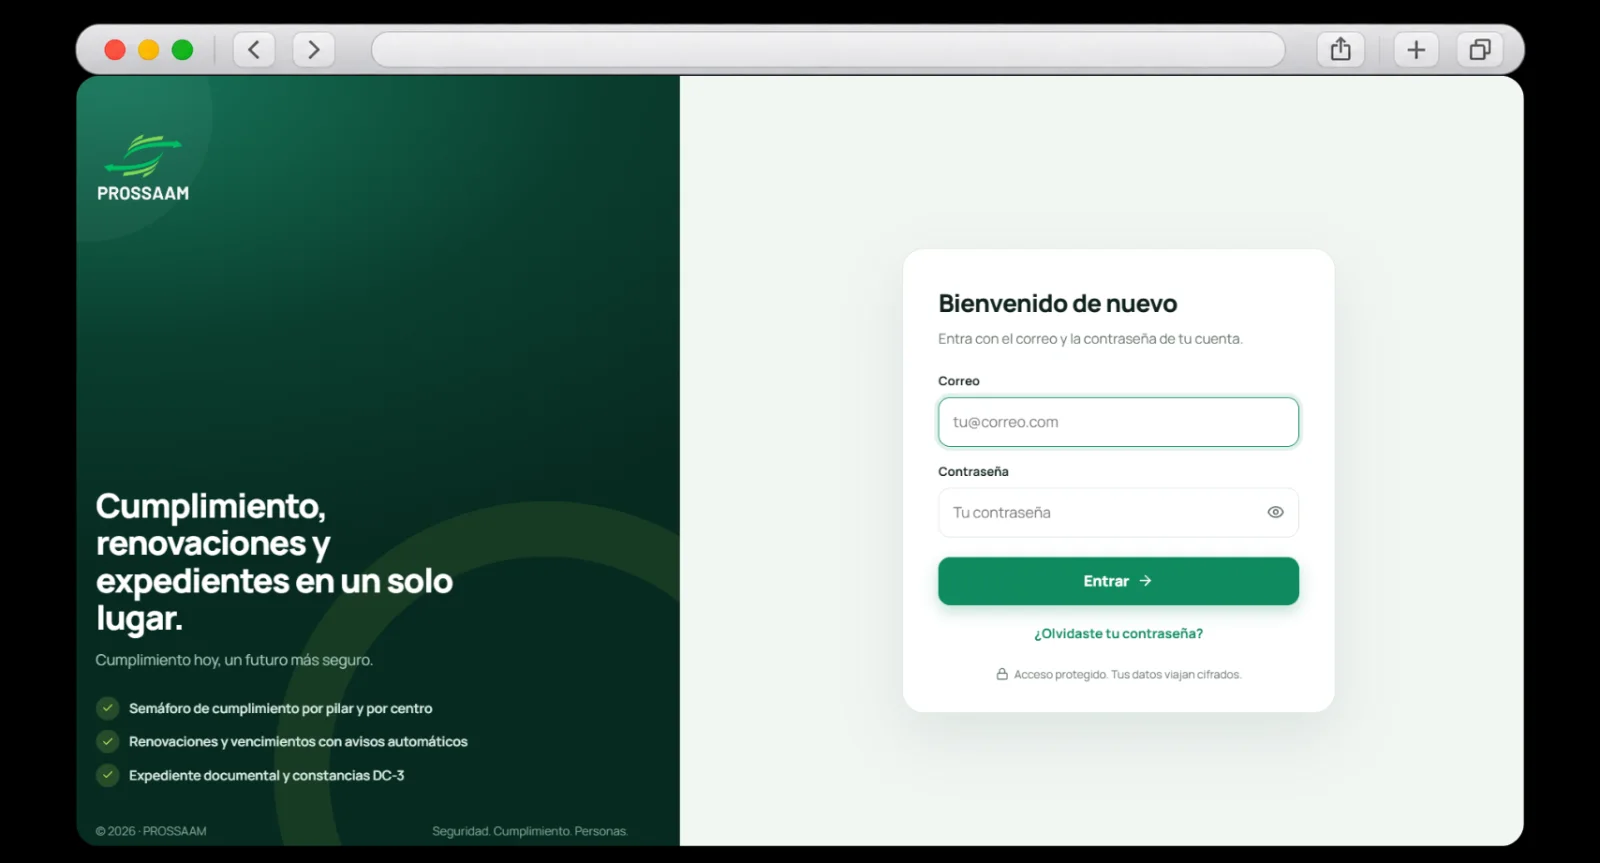Open the ¿Olvidaste tu contraseña? link

coord(1118,634)
